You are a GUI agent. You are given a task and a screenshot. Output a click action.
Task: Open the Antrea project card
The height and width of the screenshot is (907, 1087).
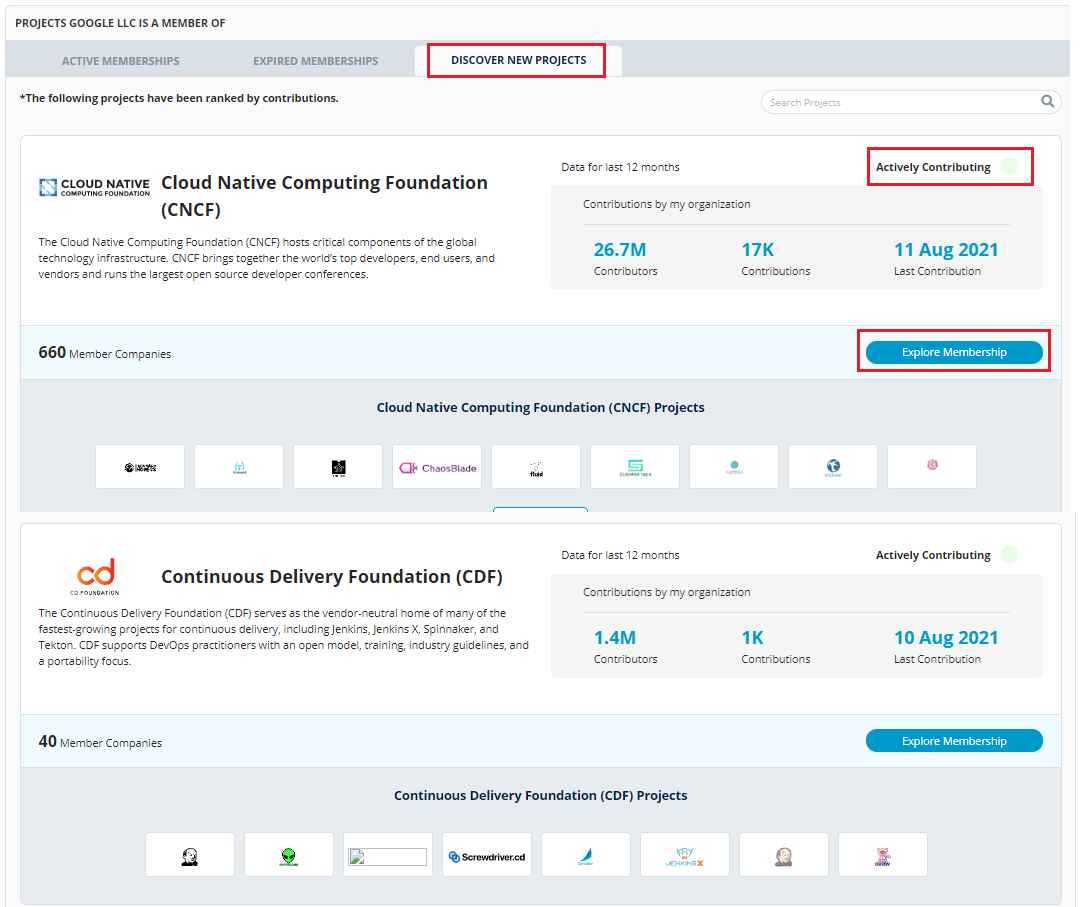(734, 467)
